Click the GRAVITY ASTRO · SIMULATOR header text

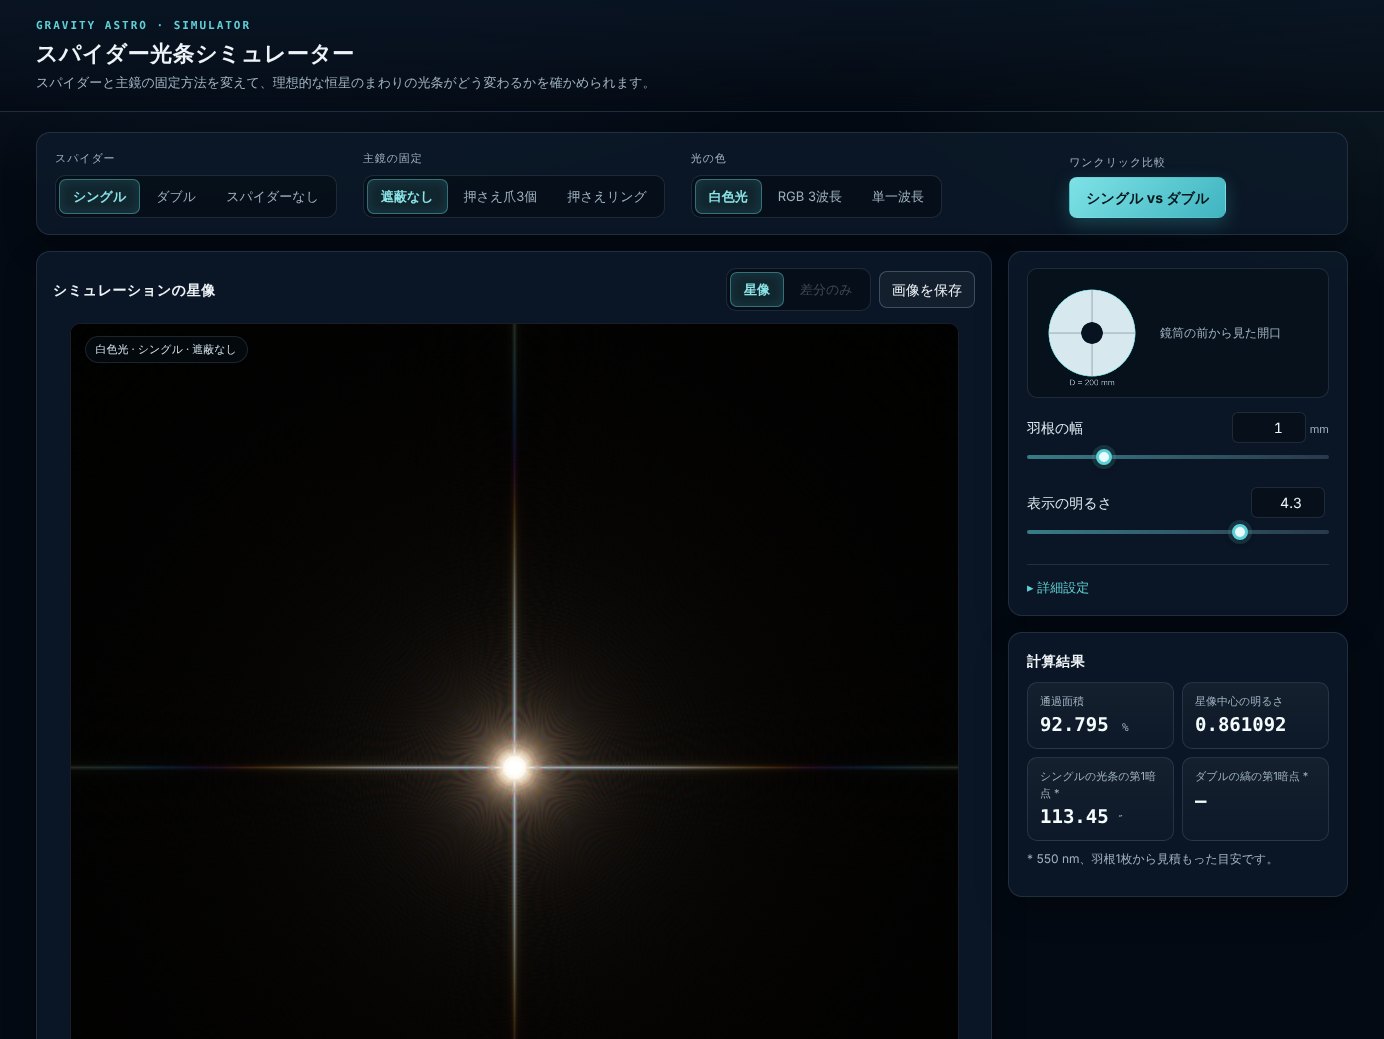(x=143, y=25)
